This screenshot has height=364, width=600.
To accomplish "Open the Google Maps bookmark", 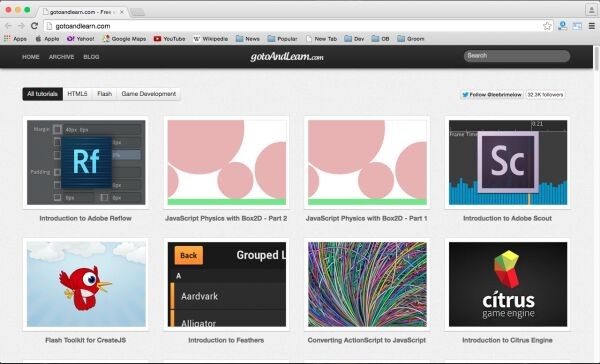I will pos(125,39).
